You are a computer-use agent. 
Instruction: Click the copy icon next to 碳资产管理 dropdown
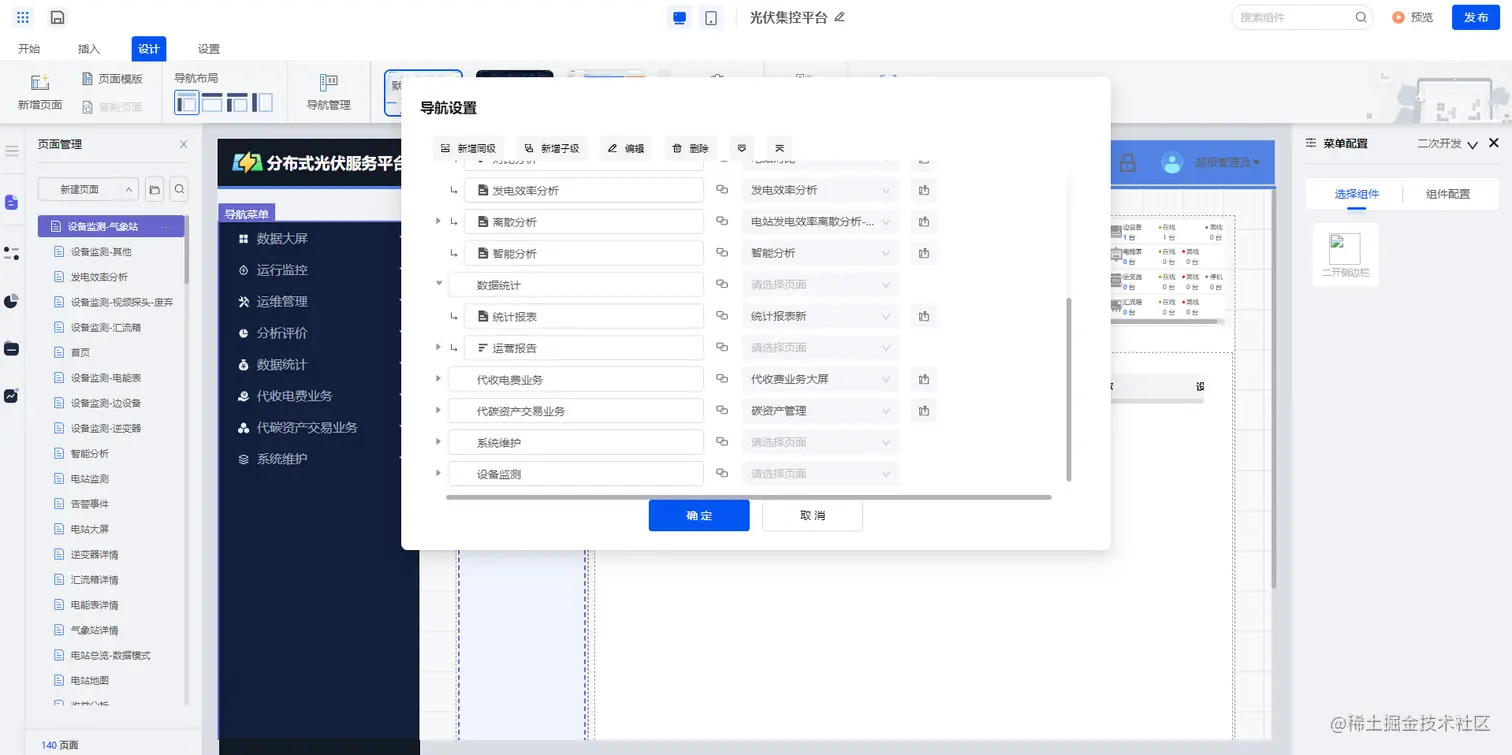tap(923, 410)
